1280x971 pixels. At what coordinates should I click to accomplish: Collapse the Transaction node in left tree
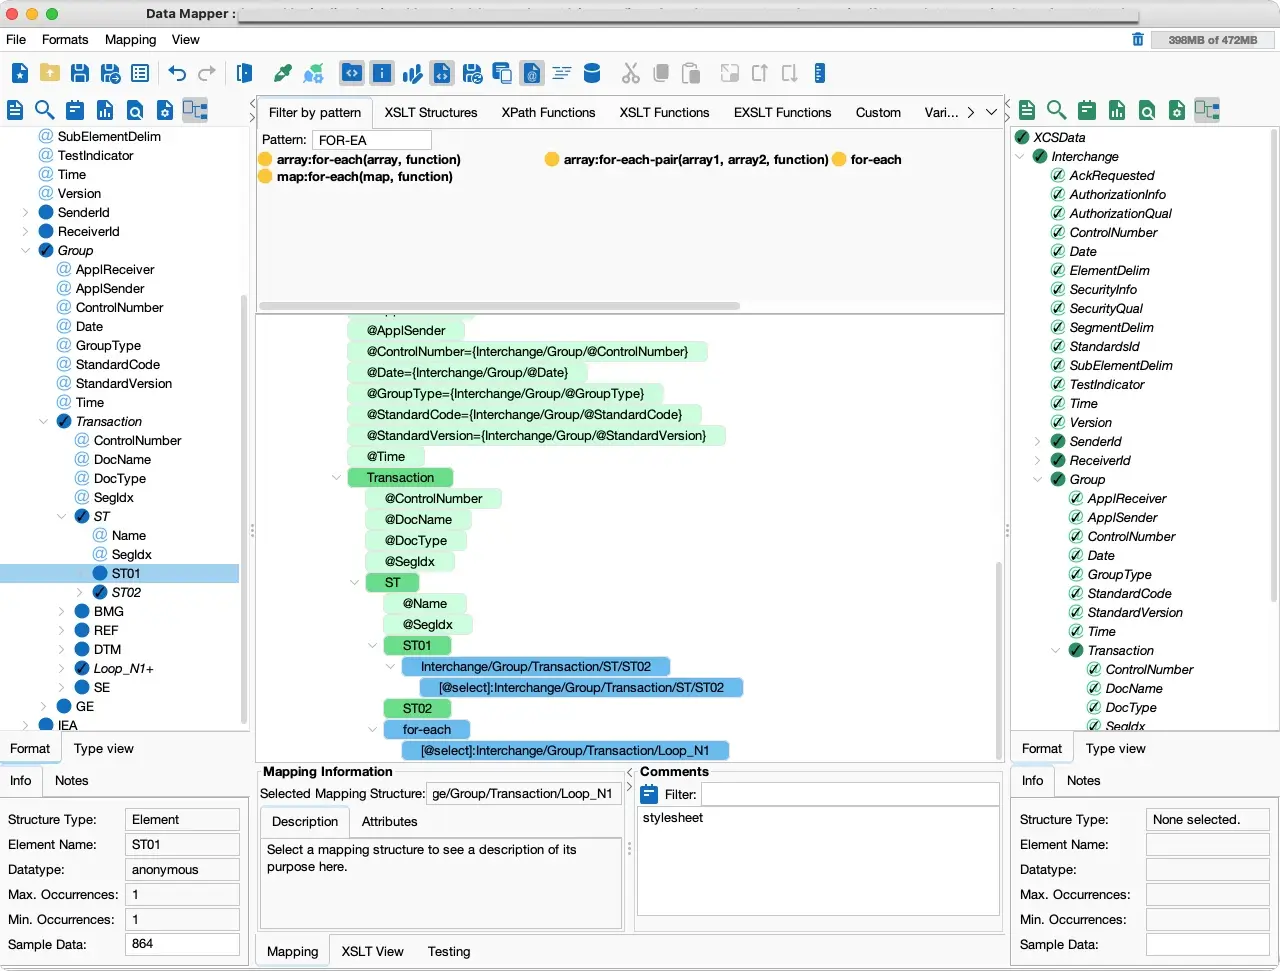44,421
